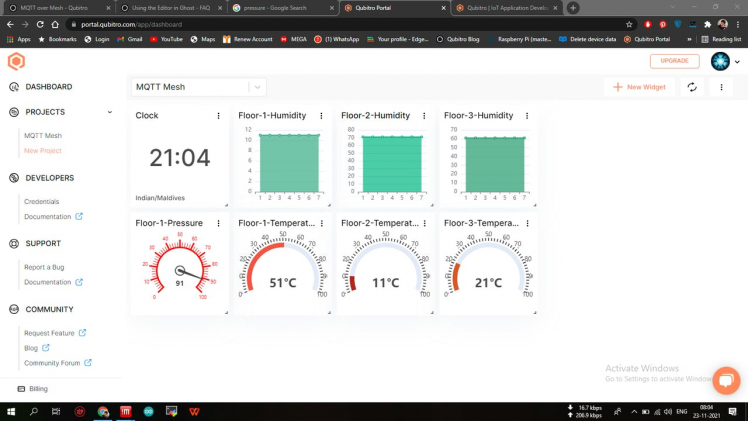This screenshot has height=421, width=748.
Task: Open Floor-1-Humidity widget options menu
Action: [x=322, y=116]
